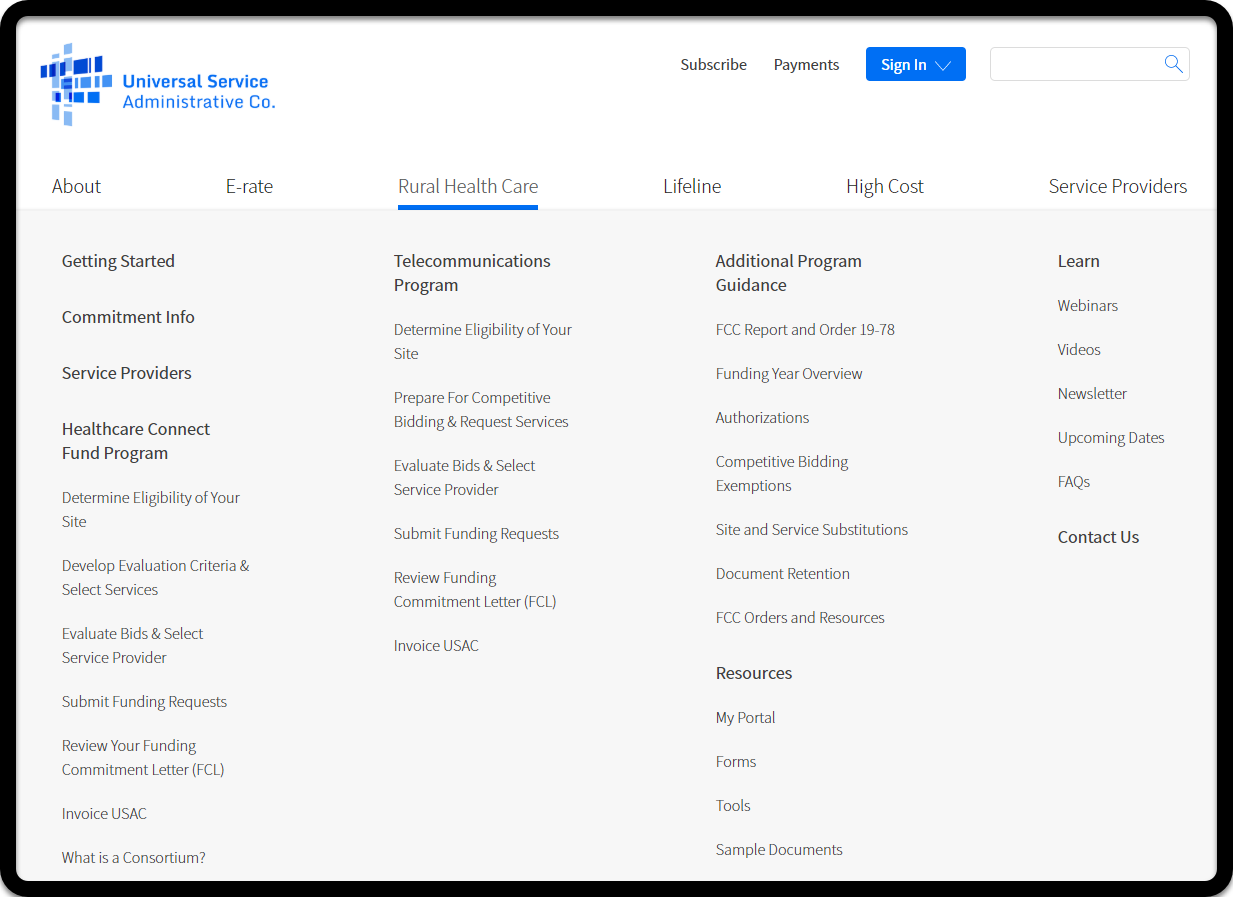The height and width of the screenshot is (897, 1233).
Task: Open FCC Report and Order 19-78
Action: pos(804,330)
